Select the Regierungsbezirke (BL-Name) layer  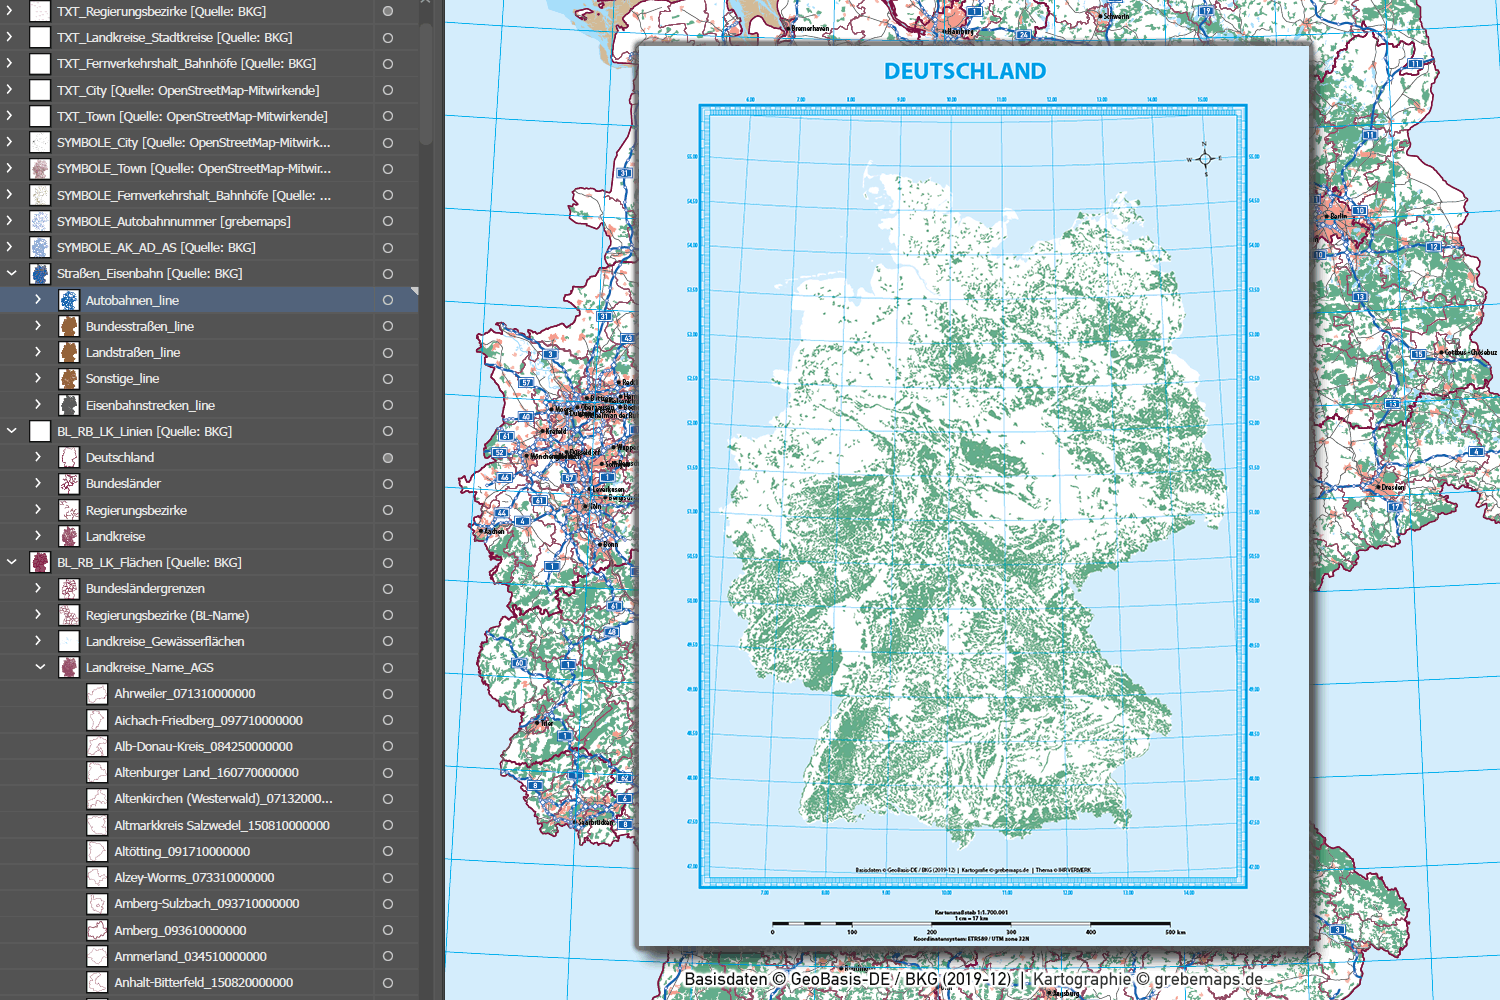click(167, 615)
